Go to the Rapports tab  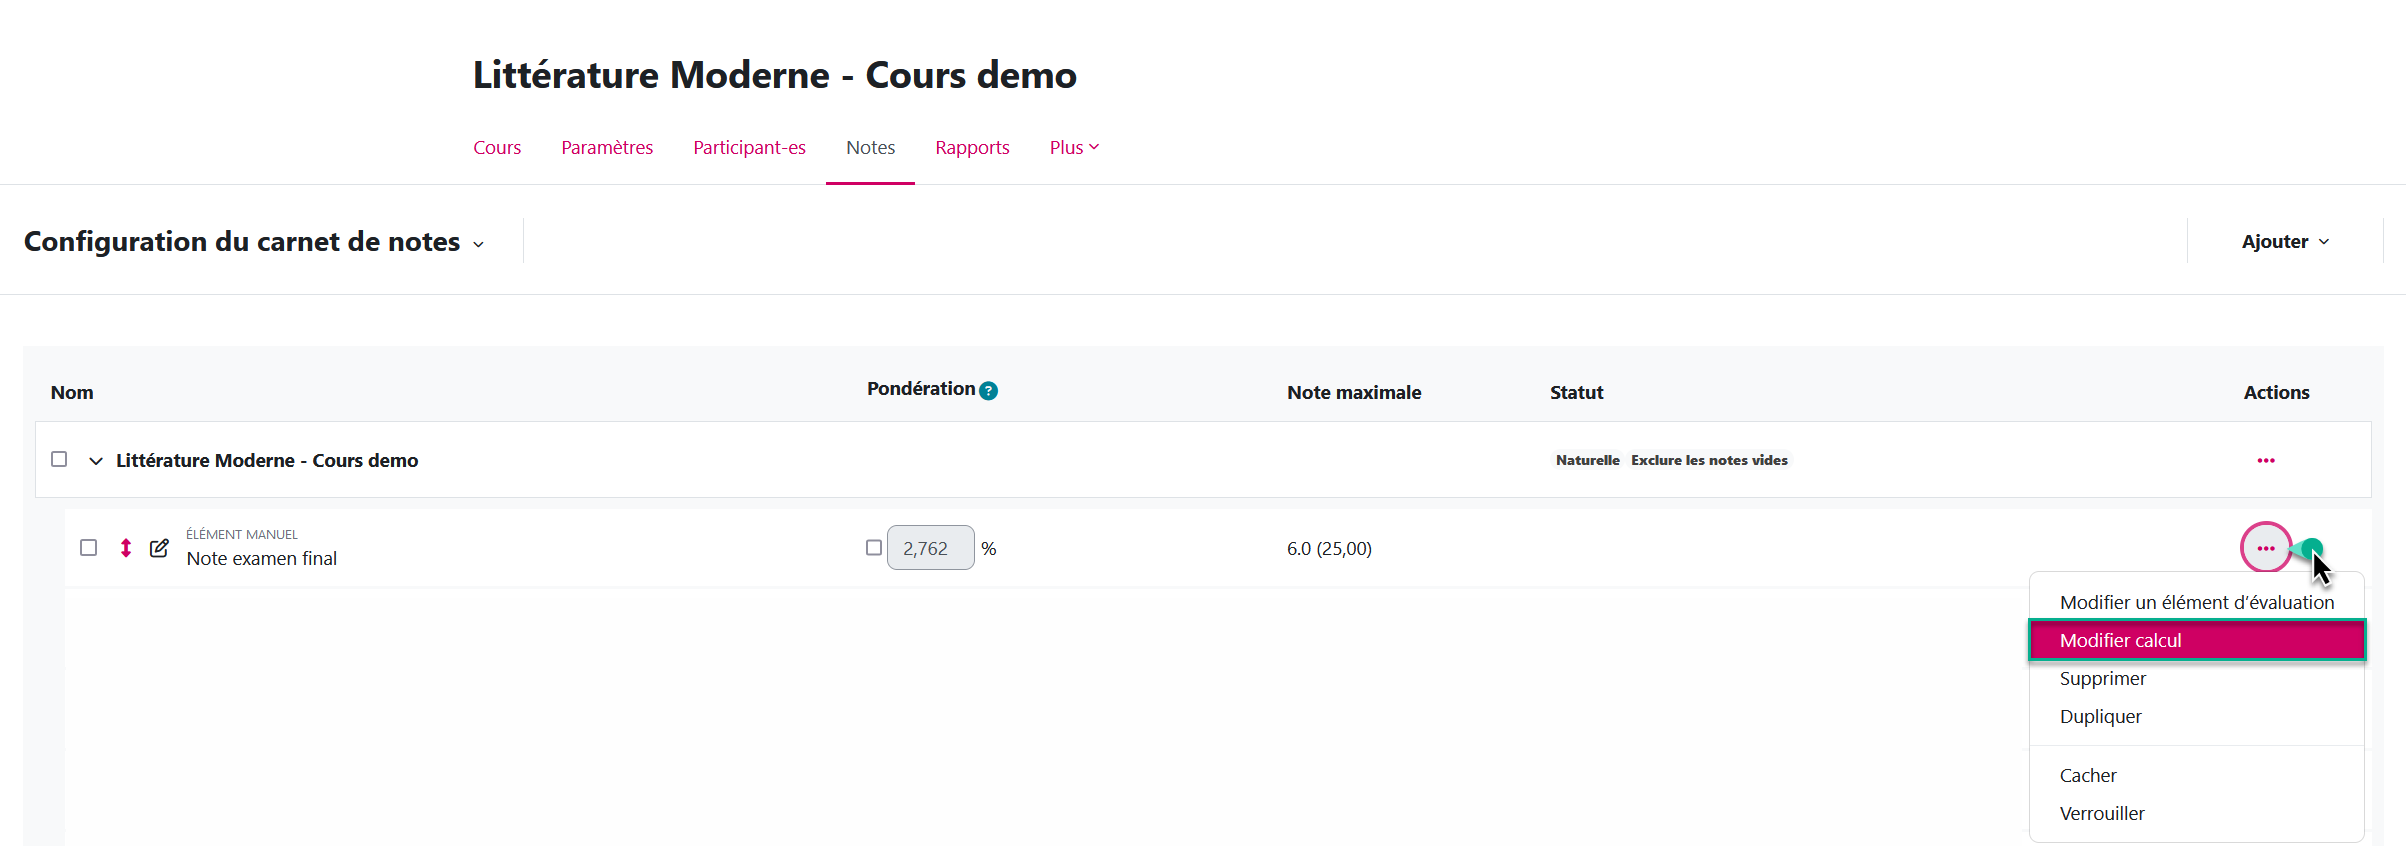coord(972,148)
